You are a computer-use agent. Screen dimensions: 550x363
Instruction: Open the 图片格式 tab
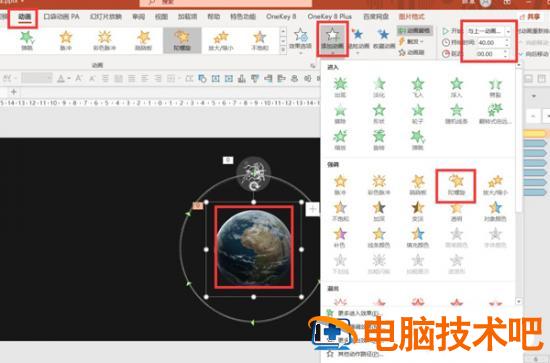tap(411, 16)
